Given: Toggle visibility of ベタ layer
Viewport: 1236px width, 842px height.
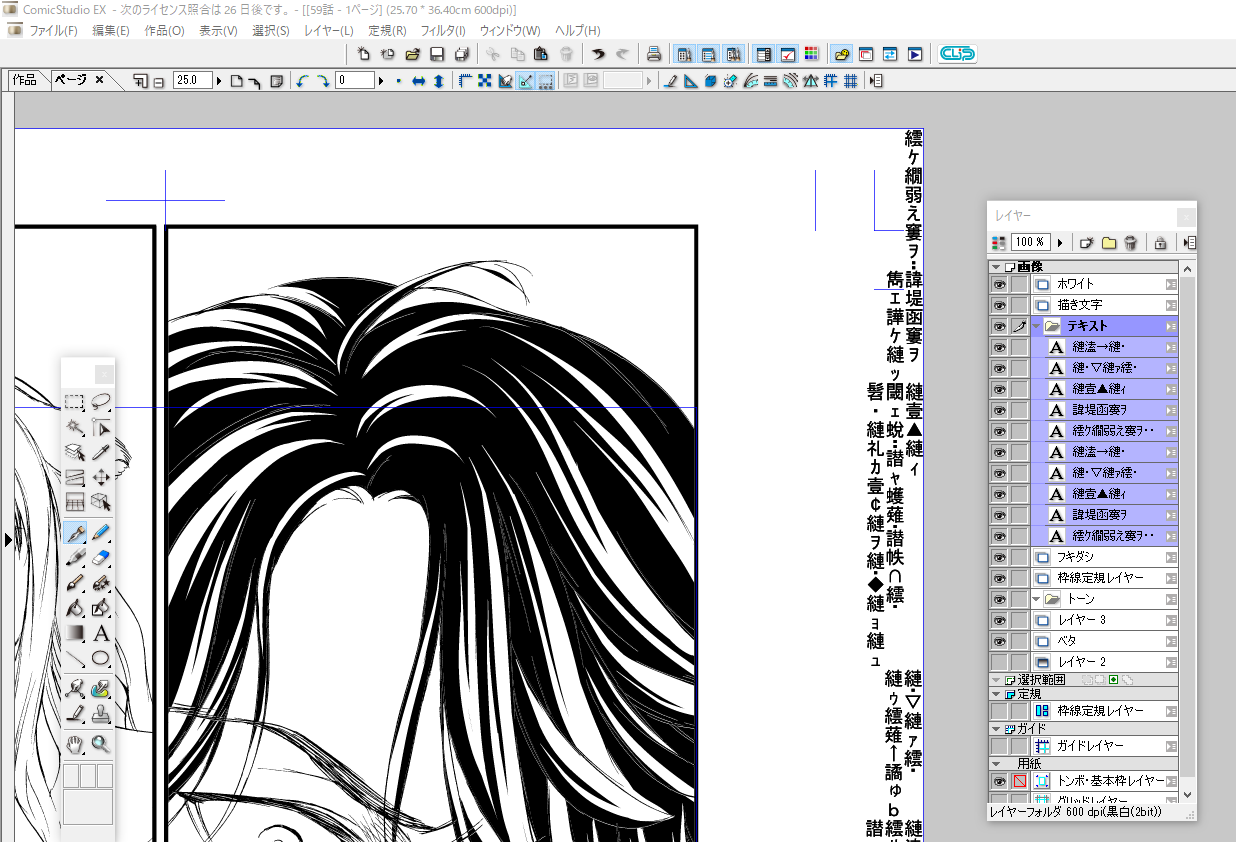Looking at the screenshot, I should [998, 641].
